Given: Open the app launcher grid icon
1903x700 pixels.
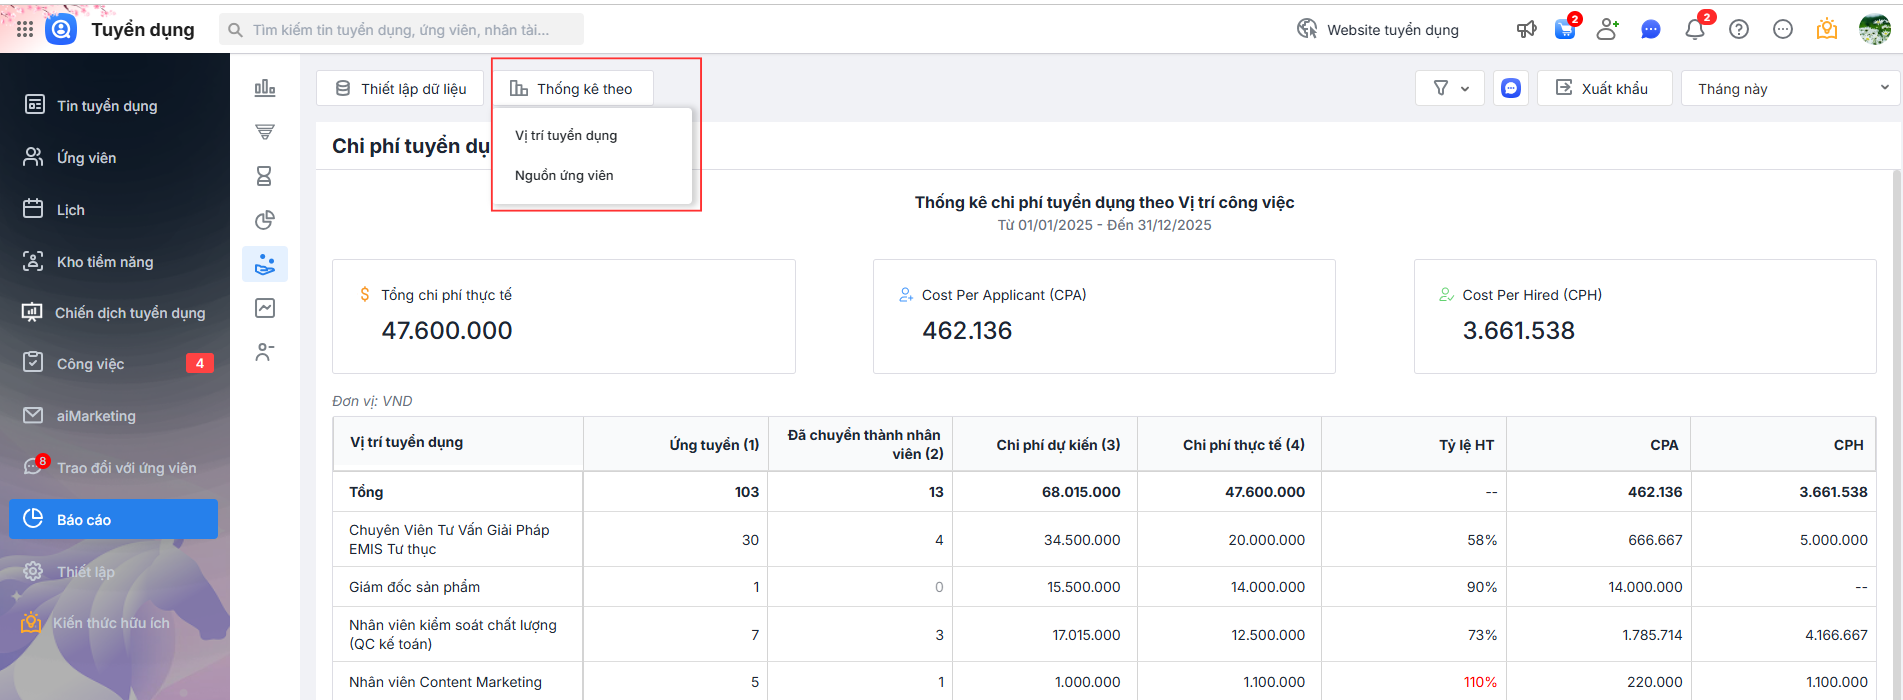Looking at the screenshot, I should tap(25, 30).
